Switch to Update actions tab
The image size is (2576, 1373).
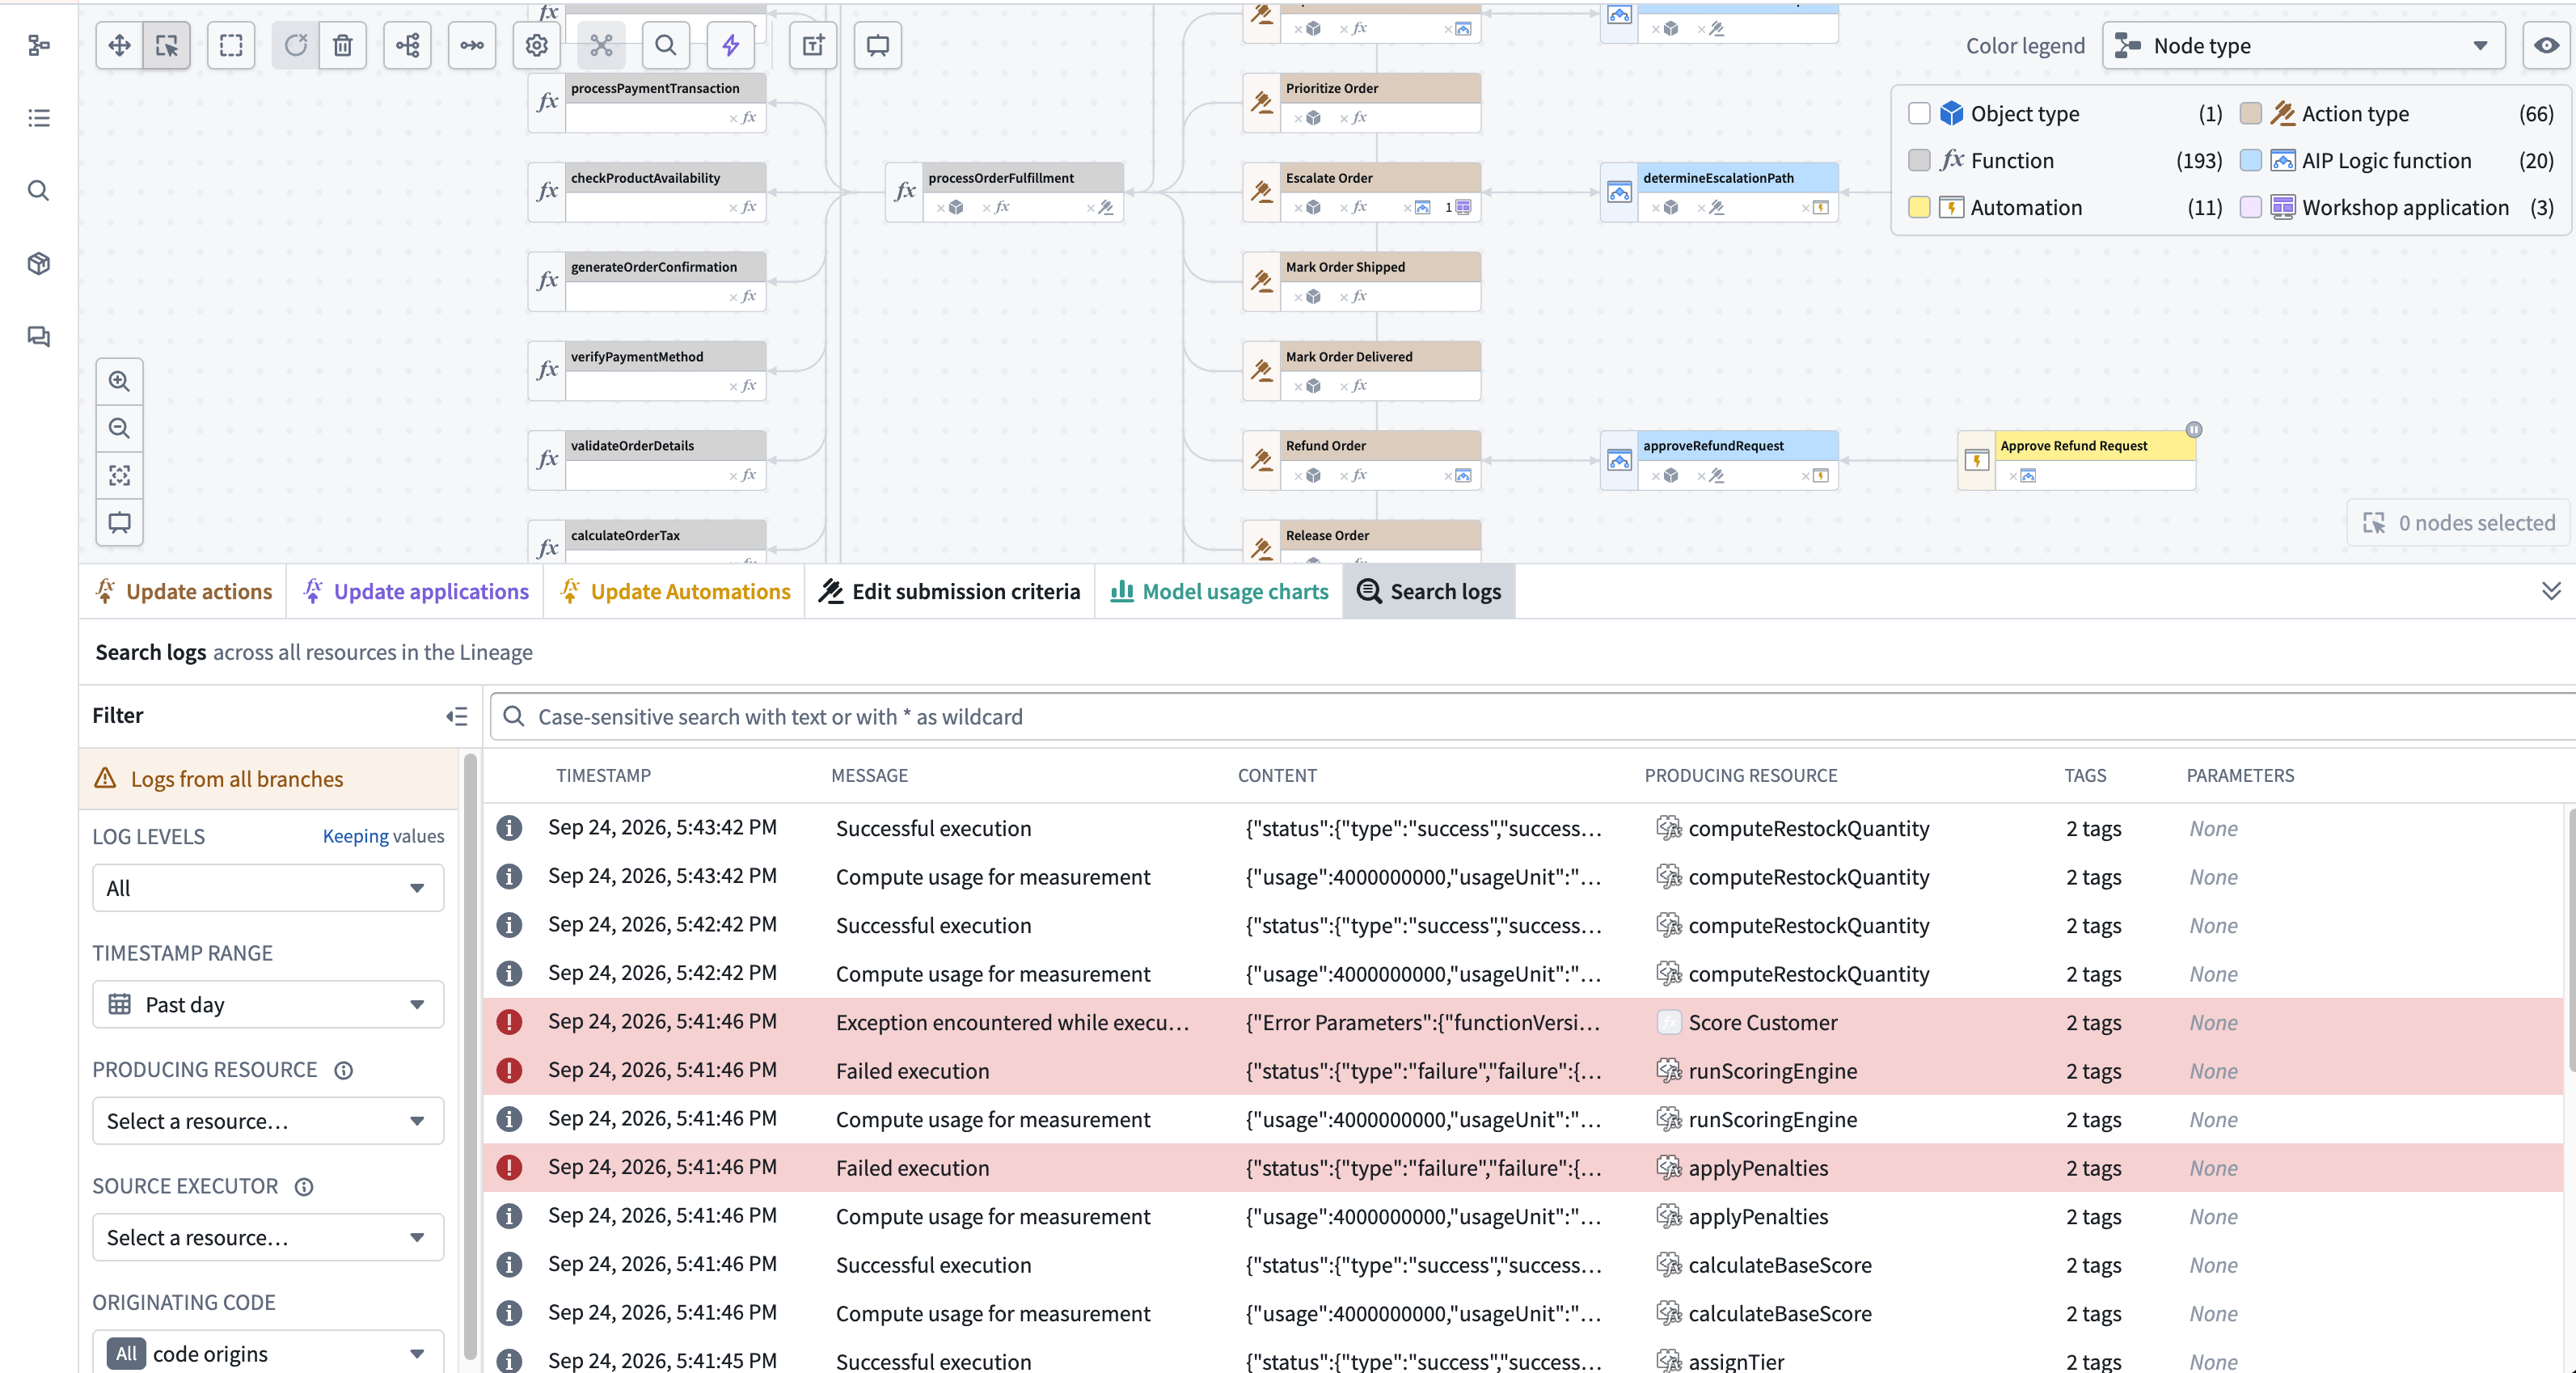[x=184, y=591]
